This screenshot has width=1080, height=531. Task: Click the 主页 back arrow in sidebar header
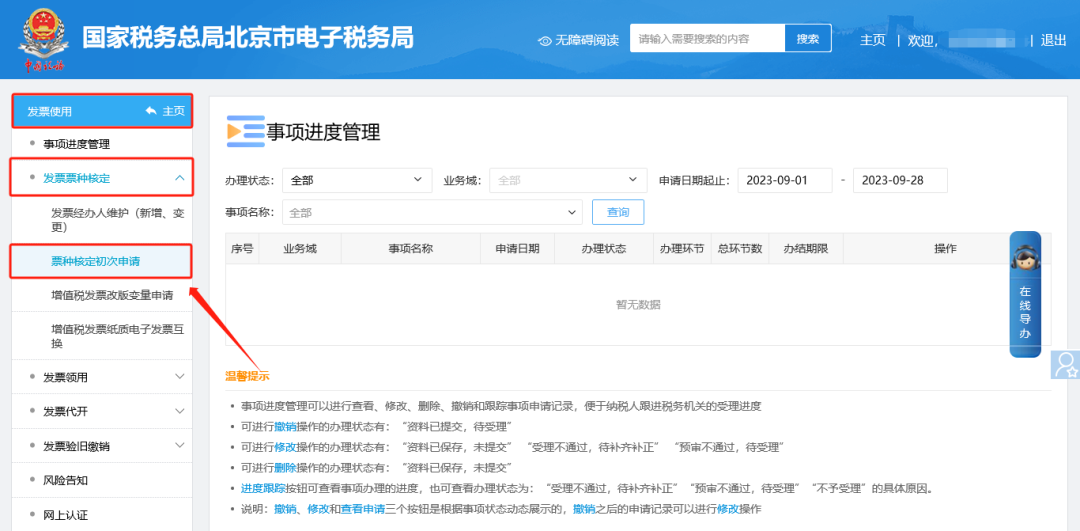point(152,111)
